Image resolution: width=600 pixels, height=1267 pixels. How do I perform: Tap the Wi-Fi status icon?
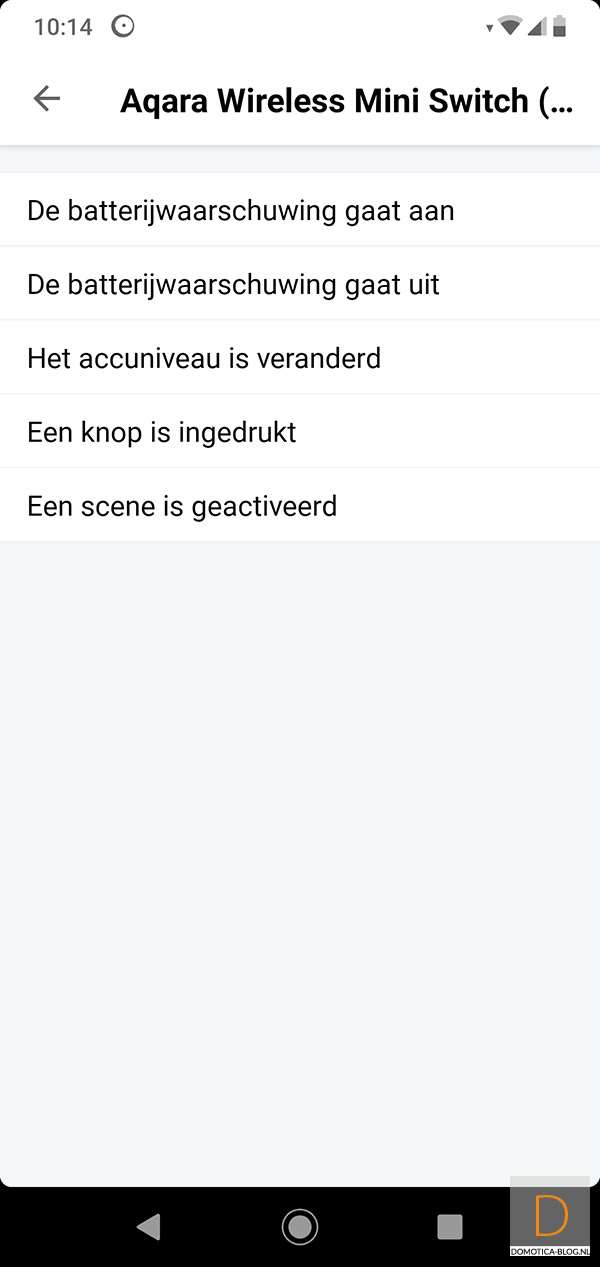510,27
